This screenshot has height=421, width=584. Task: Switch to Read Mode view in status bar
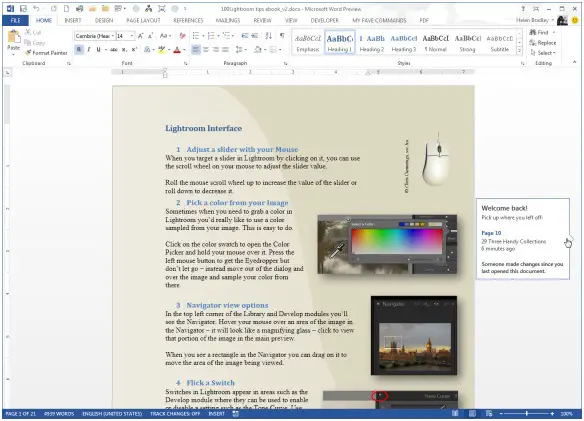pyautogui.click(x=455, y=414)
